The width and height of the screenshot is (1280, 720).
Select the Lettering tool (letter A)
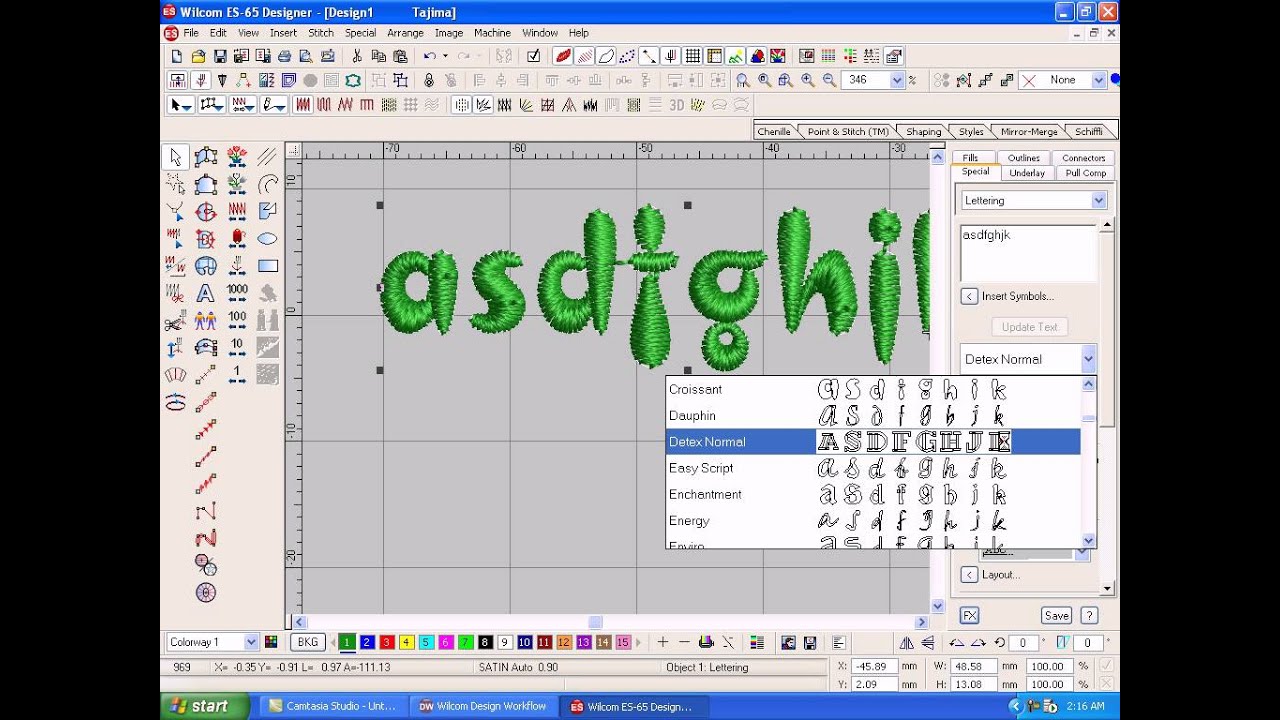click(x=205, y=294)
